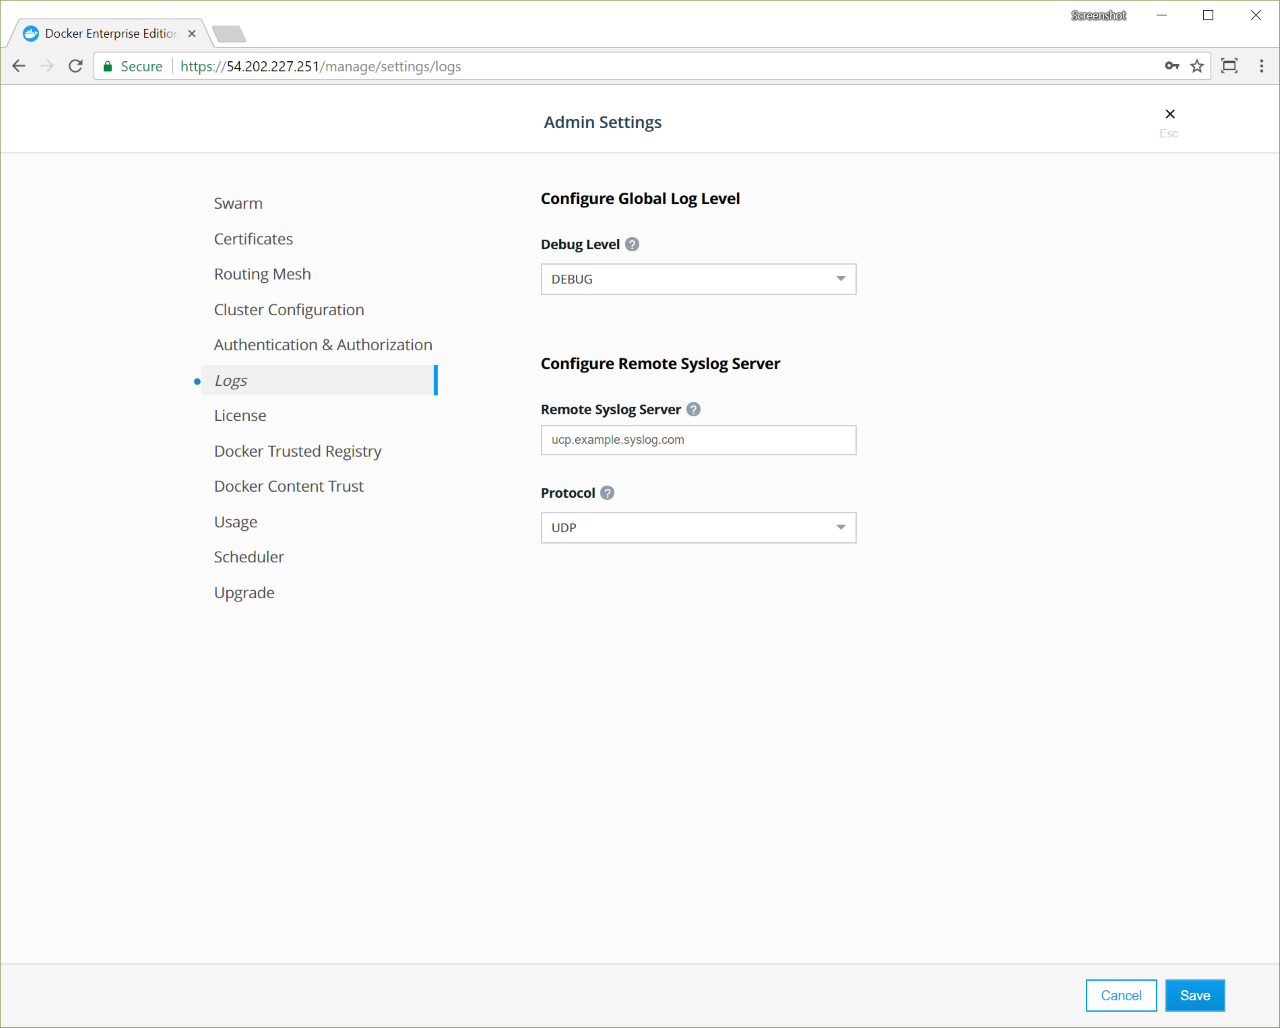Select the Scheduler settings item
Viewport: 1280px width, 1028px height.
click(249, 557)
